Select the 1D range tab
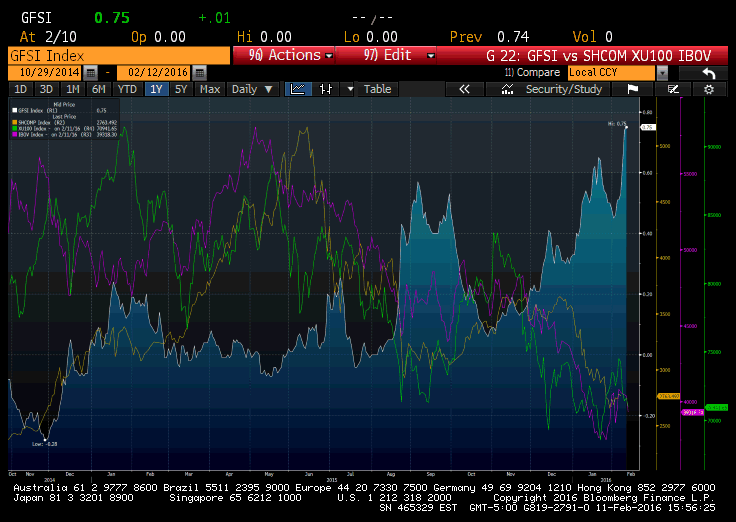 pyautogui.click(x=20, y=89)
